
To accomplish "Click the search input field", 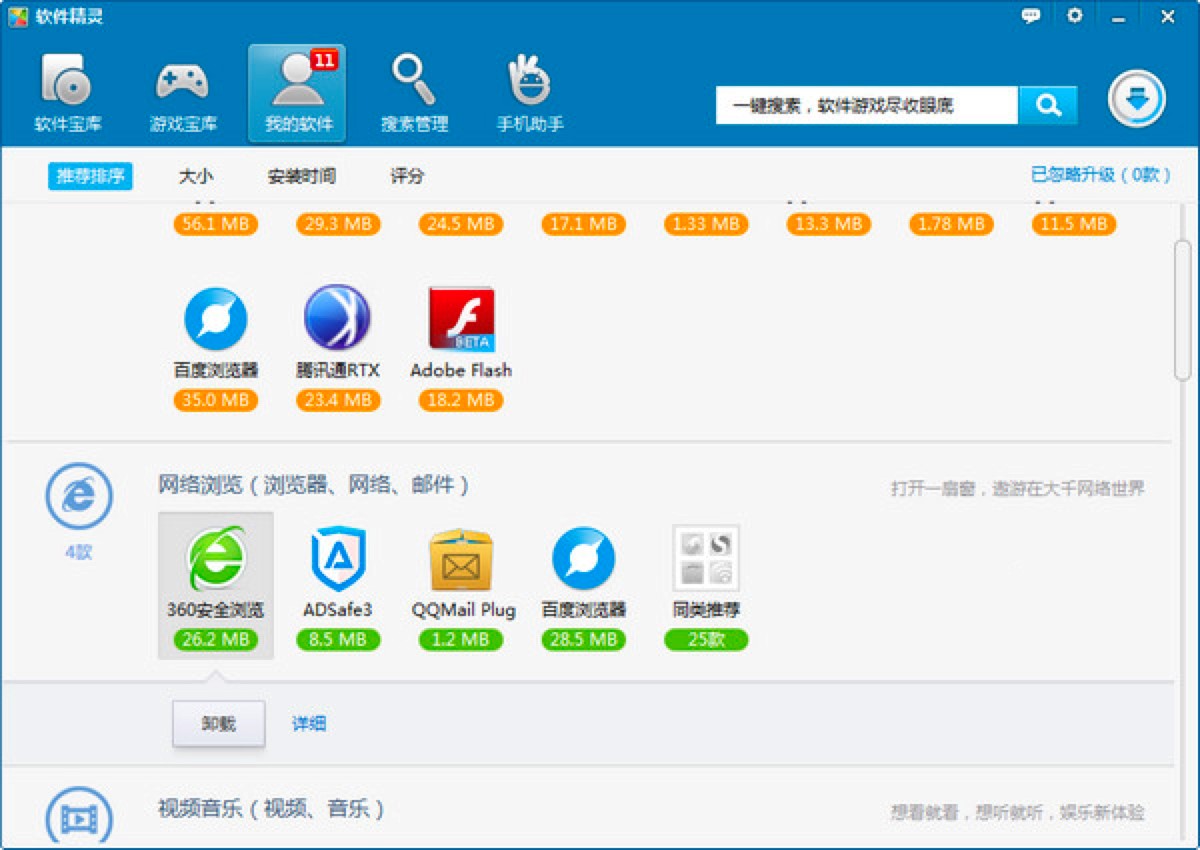I will pos(866,105).
